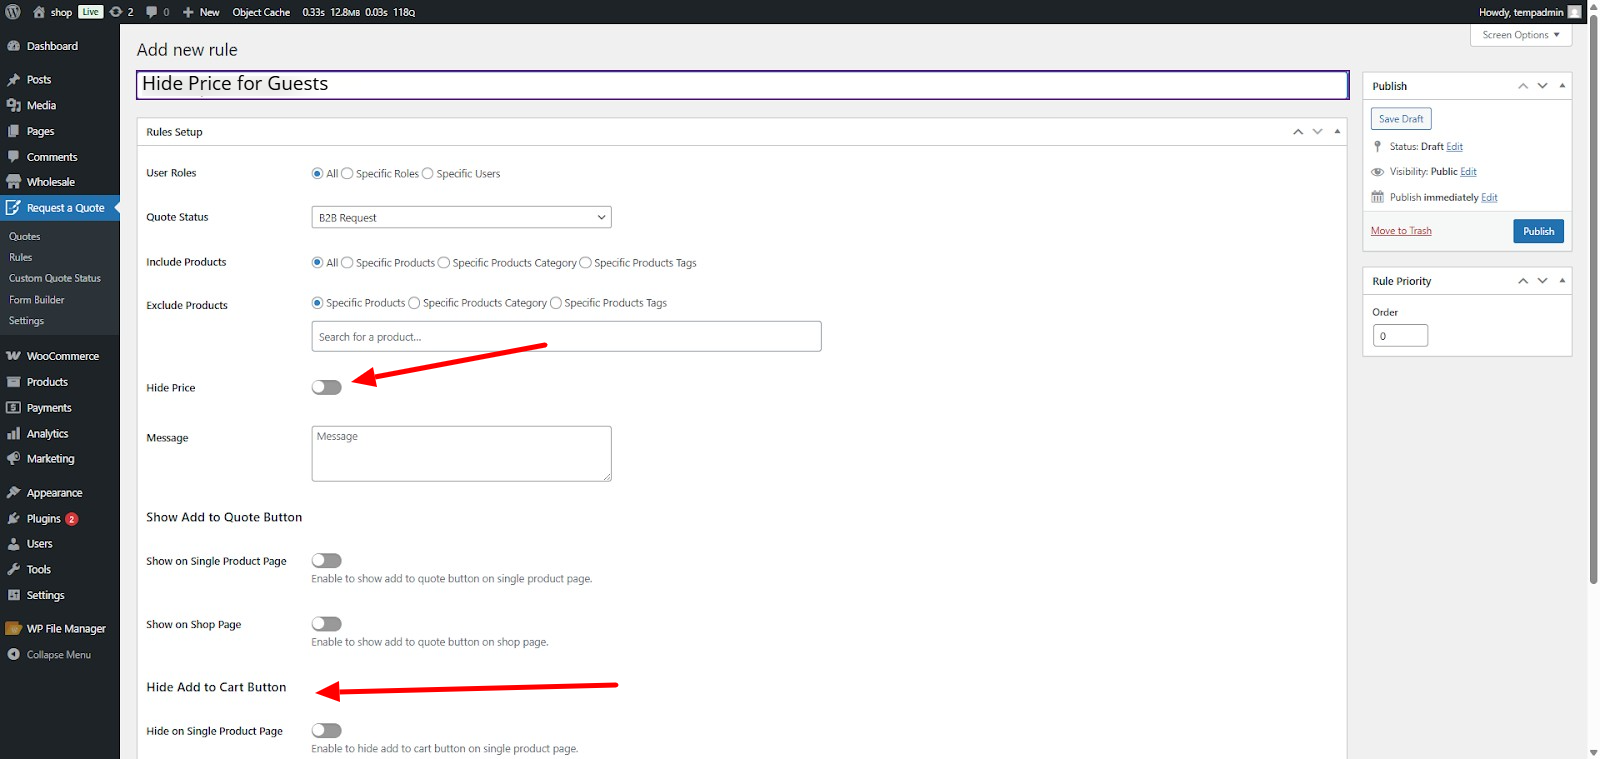
Task: Select Specific Users option
Action: tap(428, 174)
